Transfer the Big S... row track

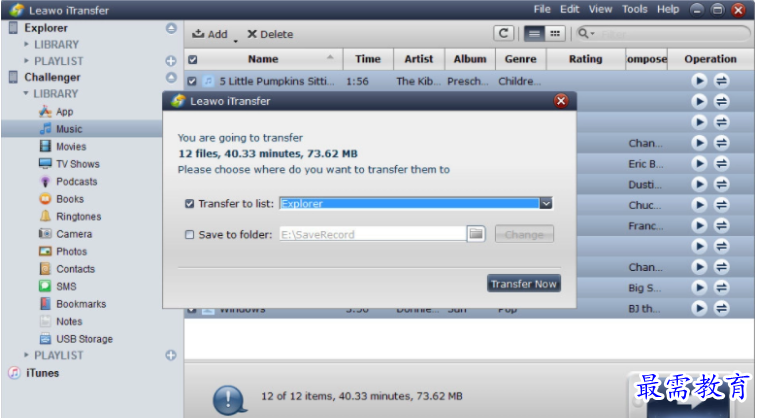[721, 288]
